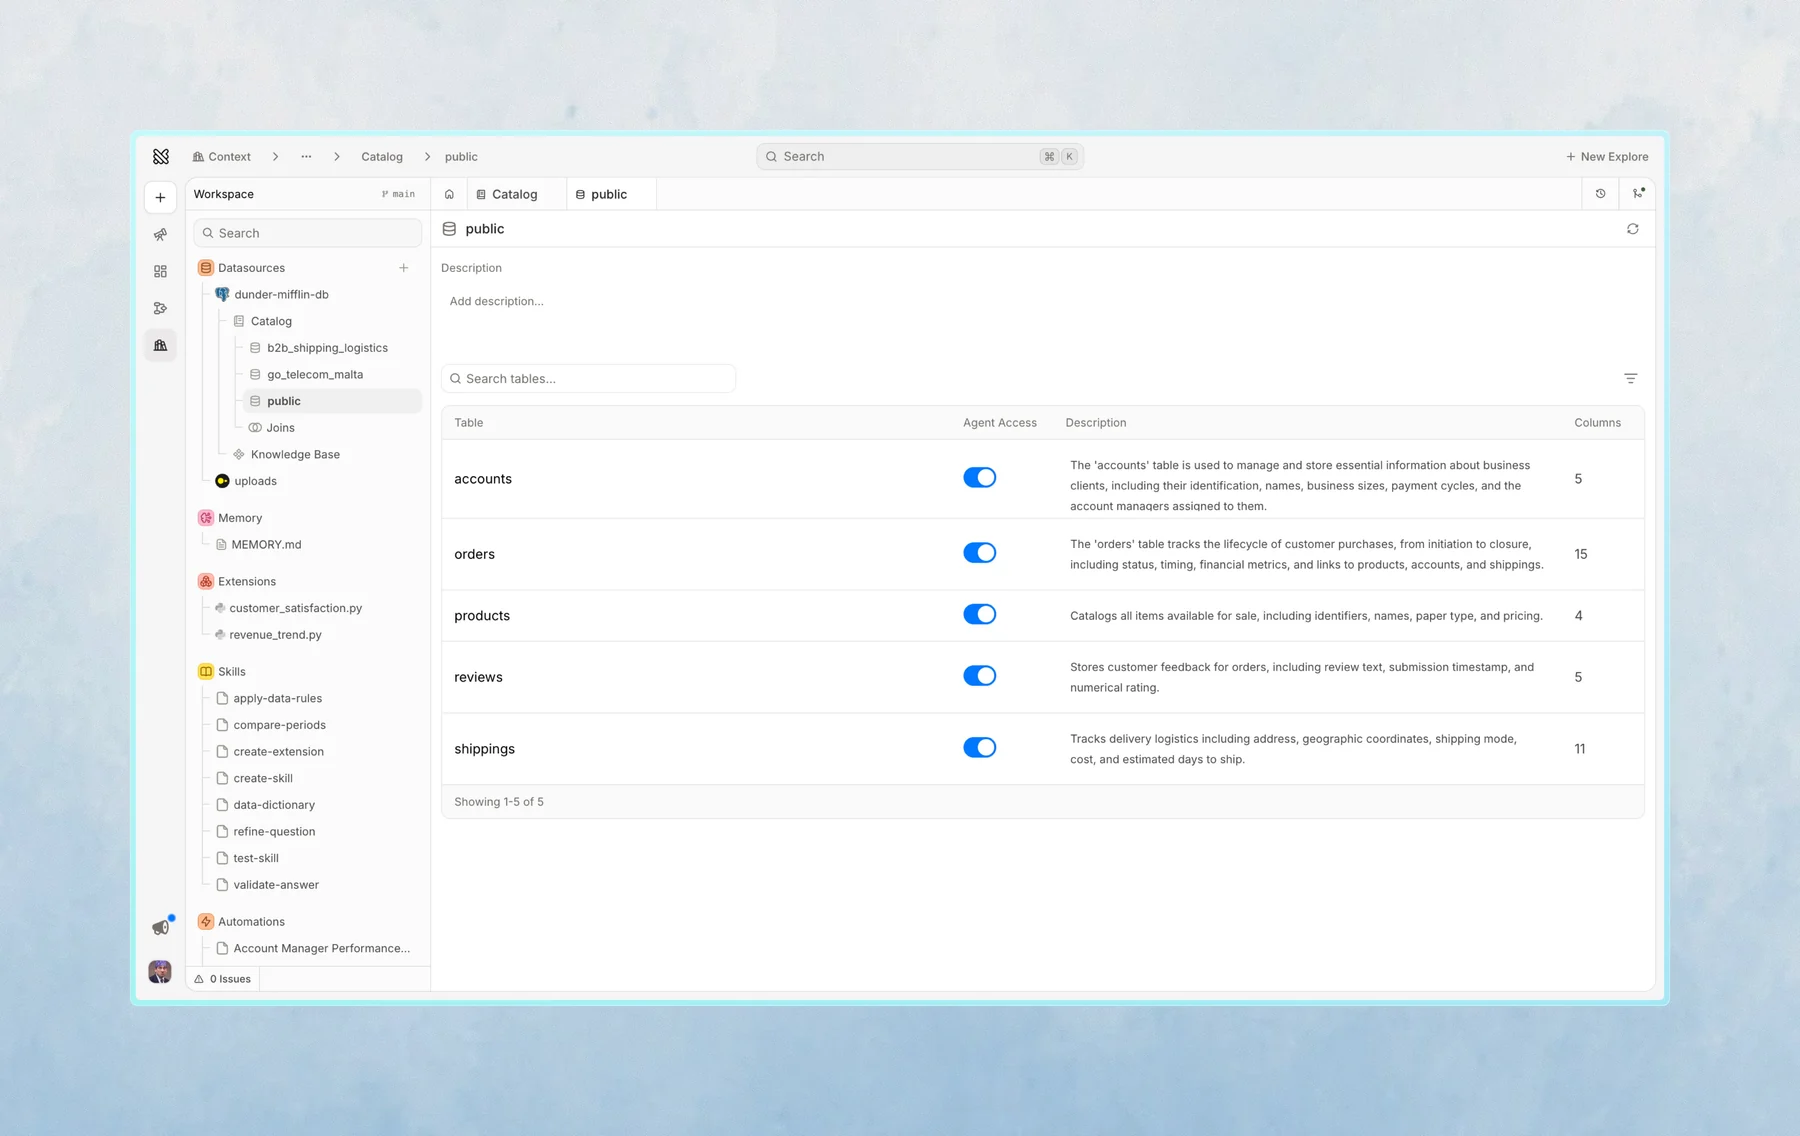The width and height of the screenshot is (1800, 1136).
Task: Click the app logo icon
Action: 161,156
